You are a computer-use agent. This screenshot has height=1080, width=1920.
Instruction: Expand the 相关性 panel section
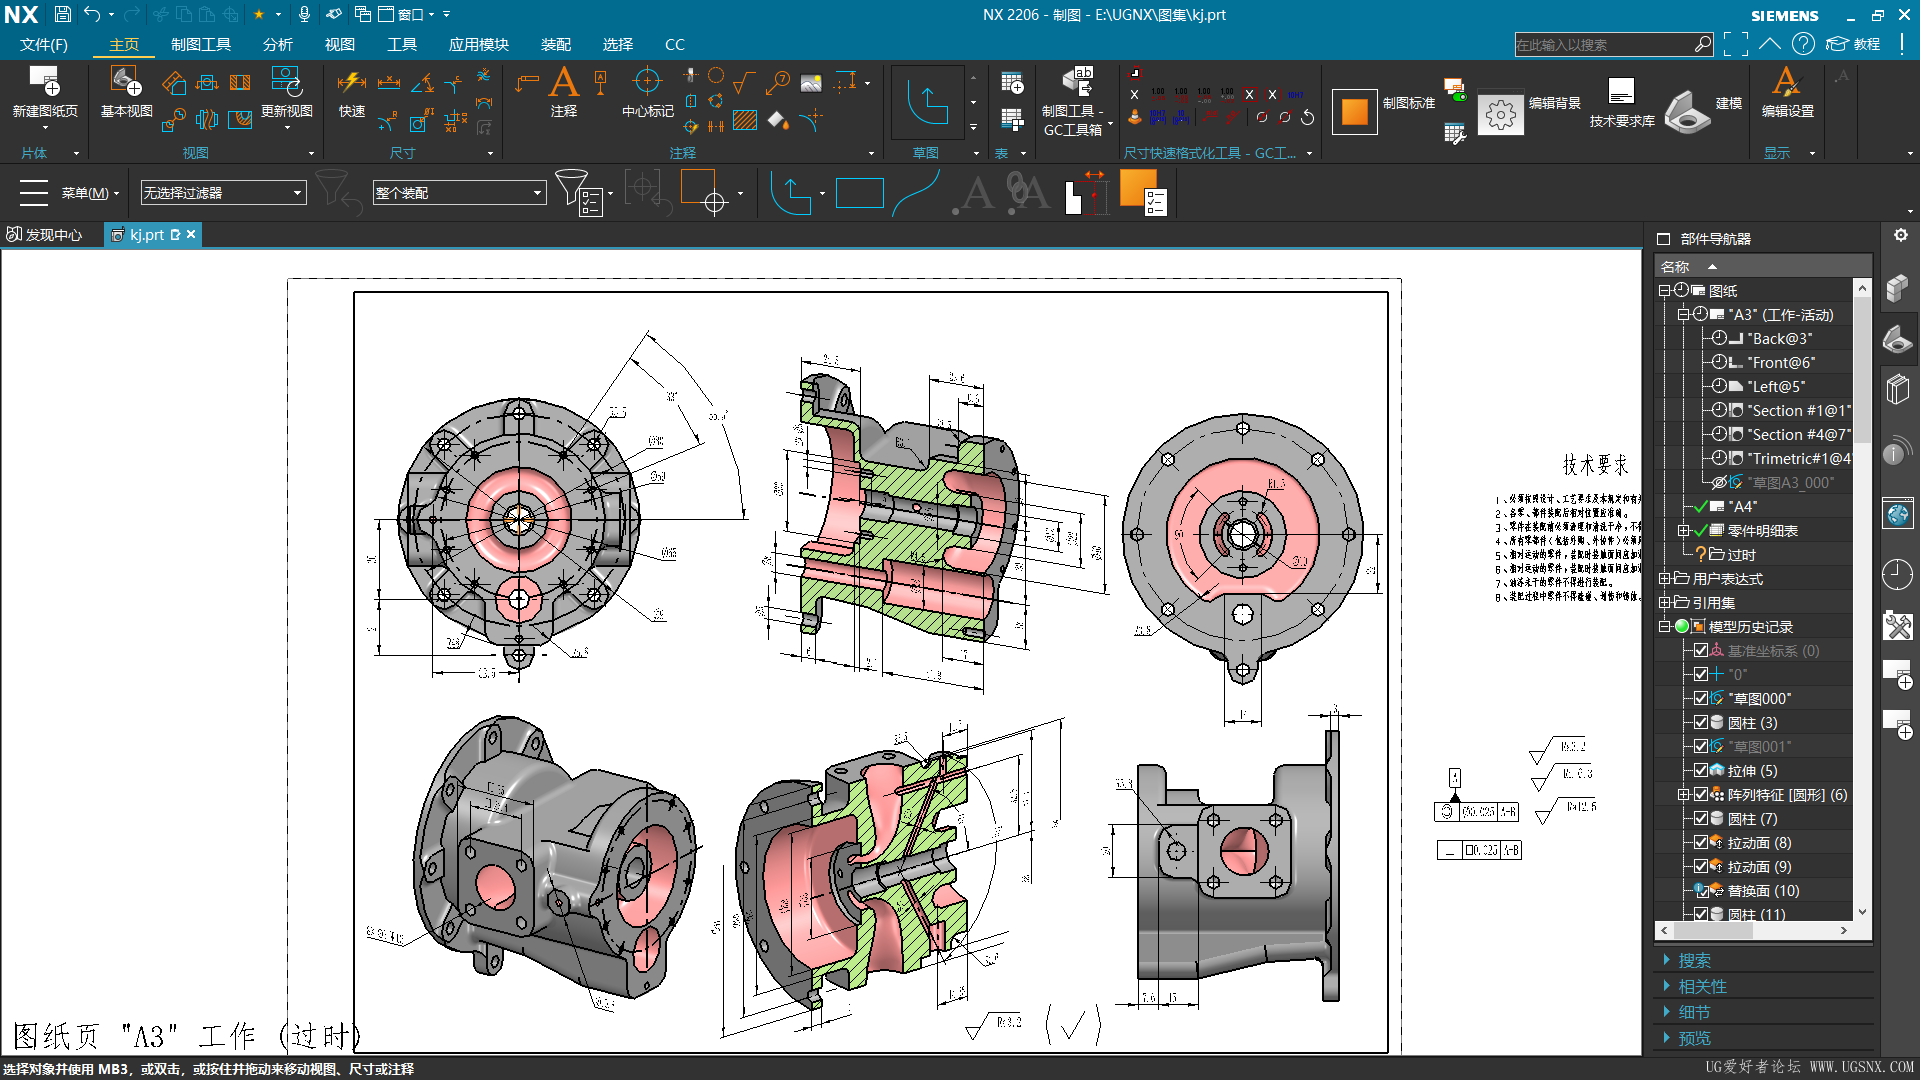point(1702,986)
